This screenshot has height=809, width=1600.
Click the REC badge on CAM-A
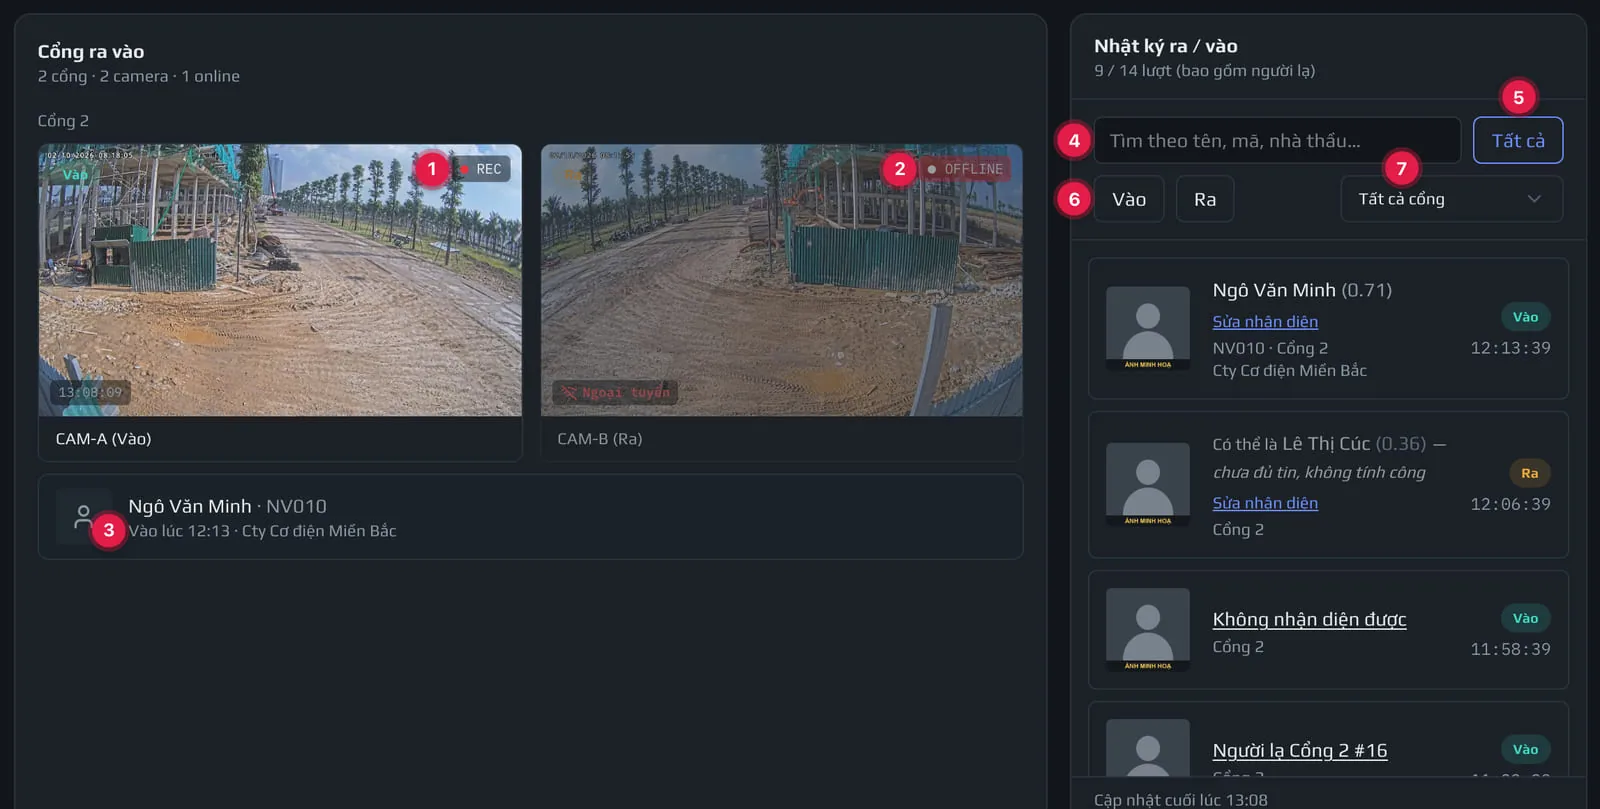click(482, 169)
